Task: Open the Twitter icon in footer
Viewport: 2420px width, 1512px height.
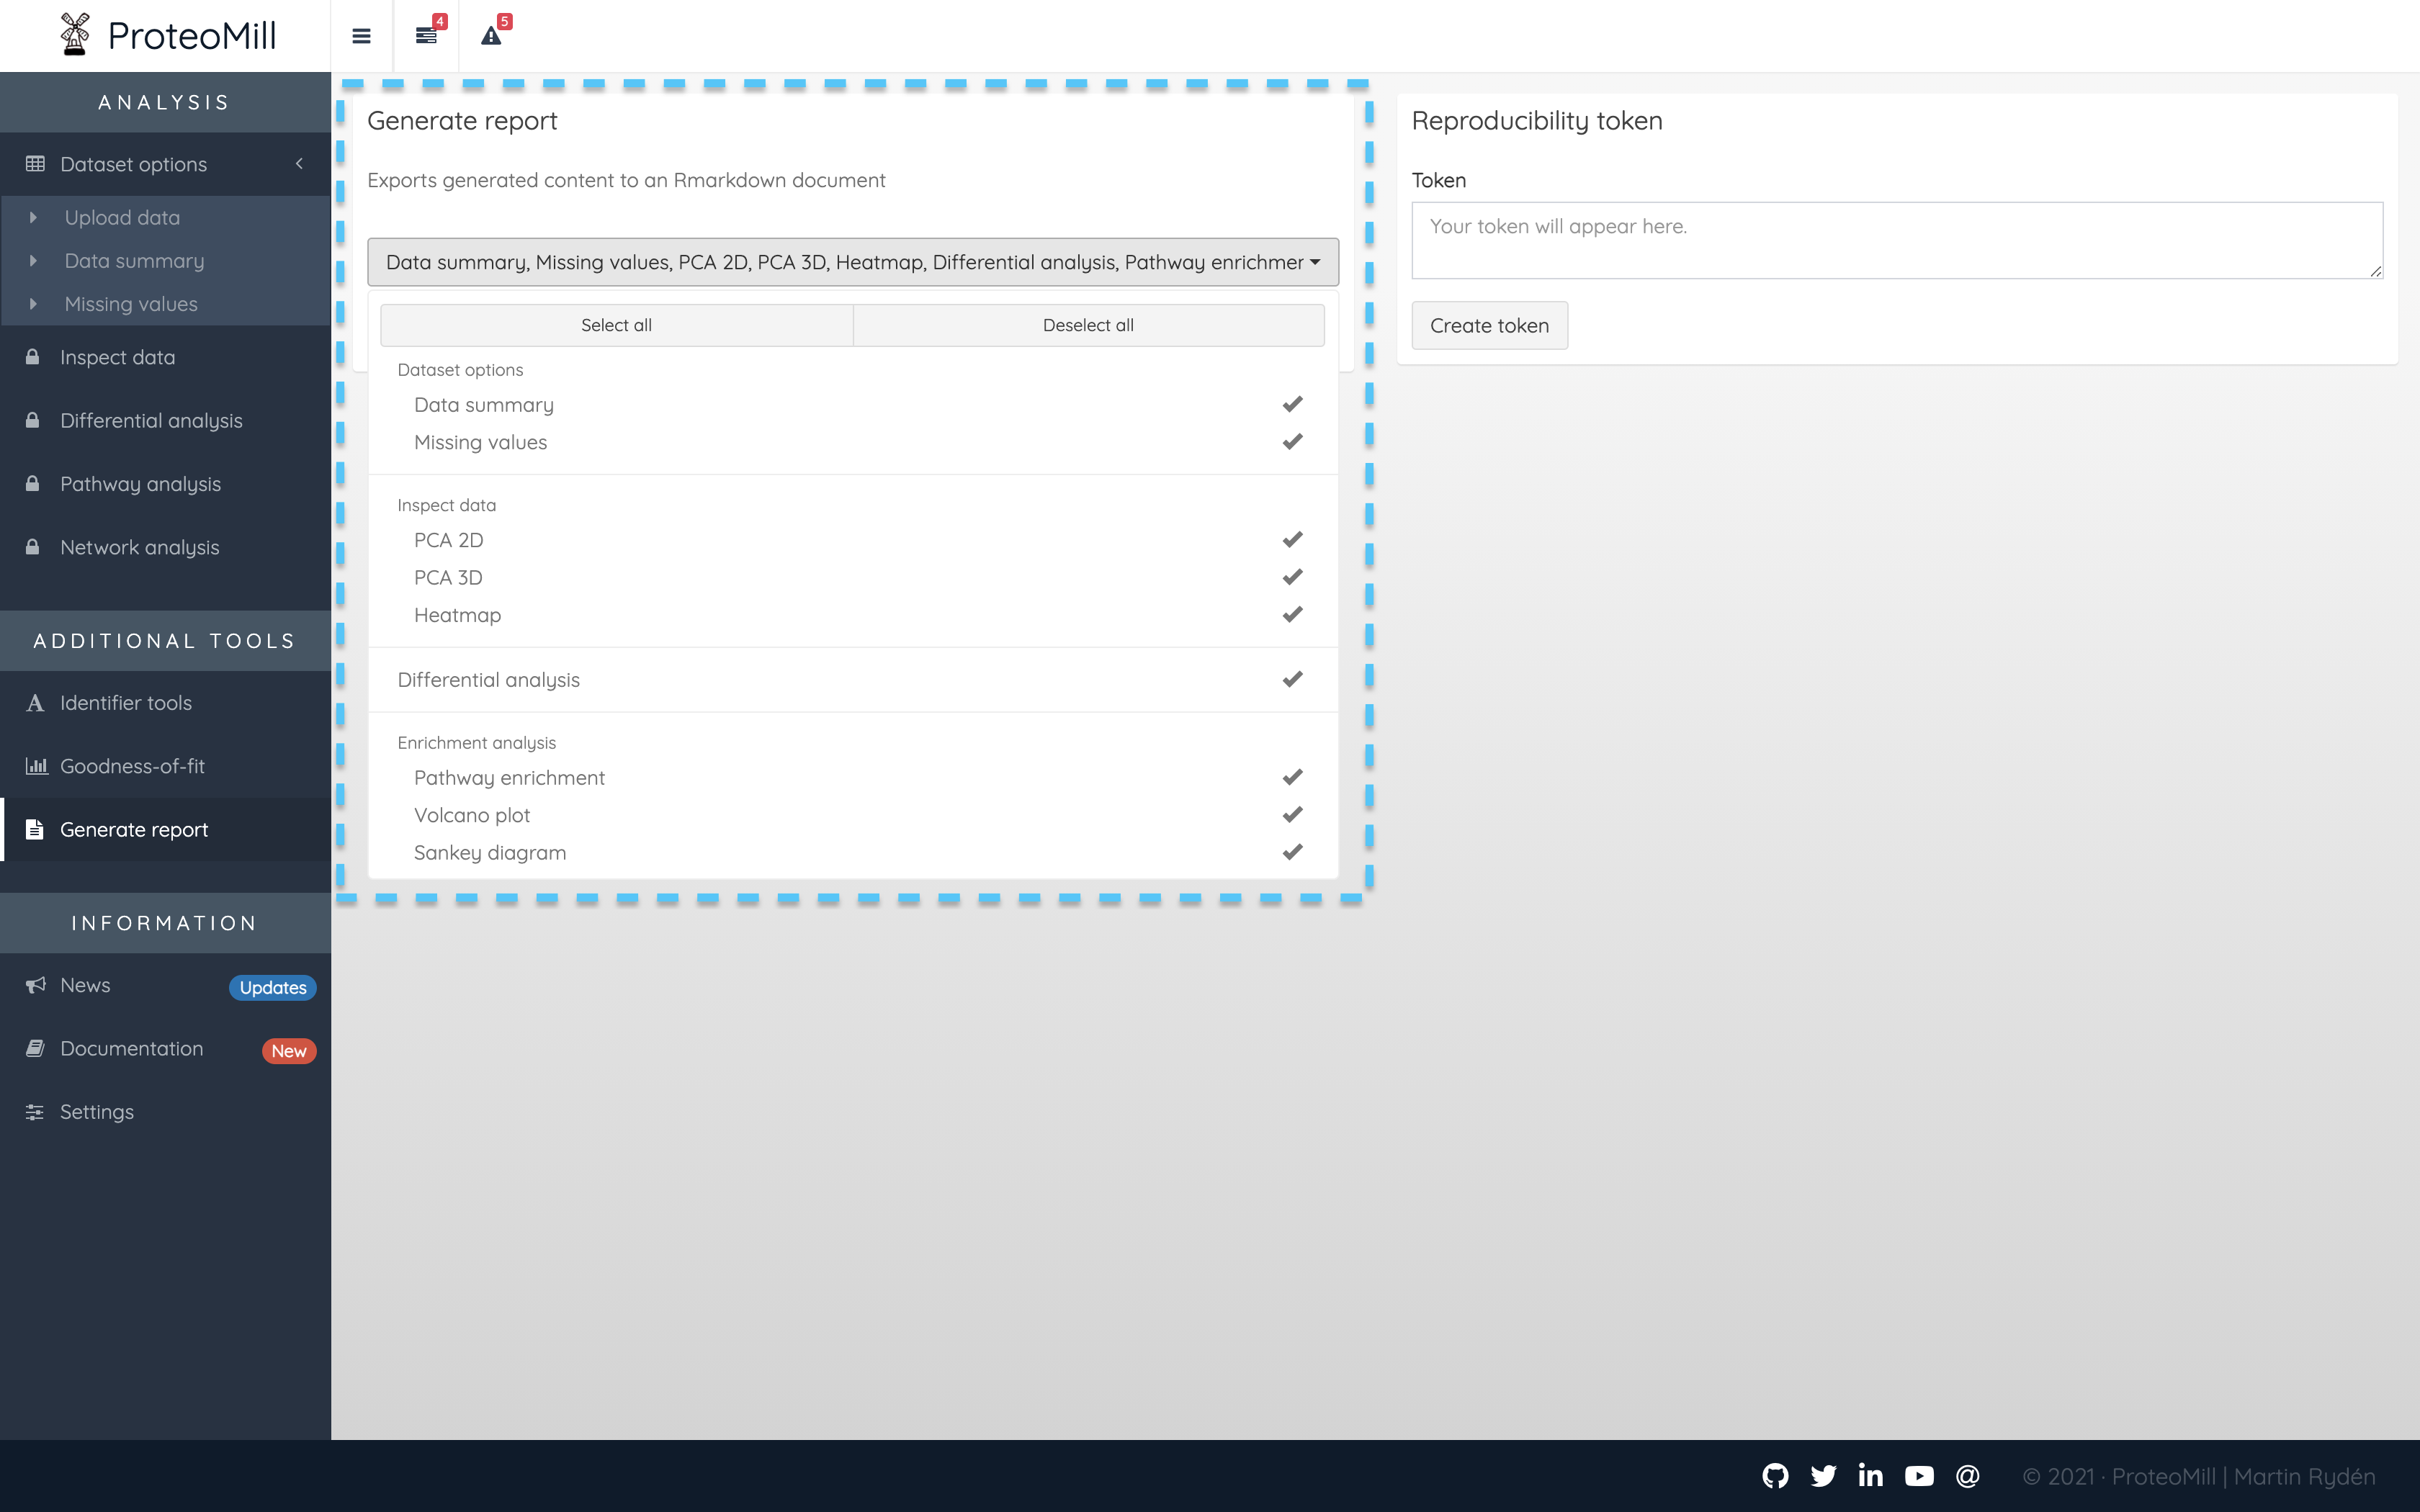Action: click(x=1823, y=1476)
